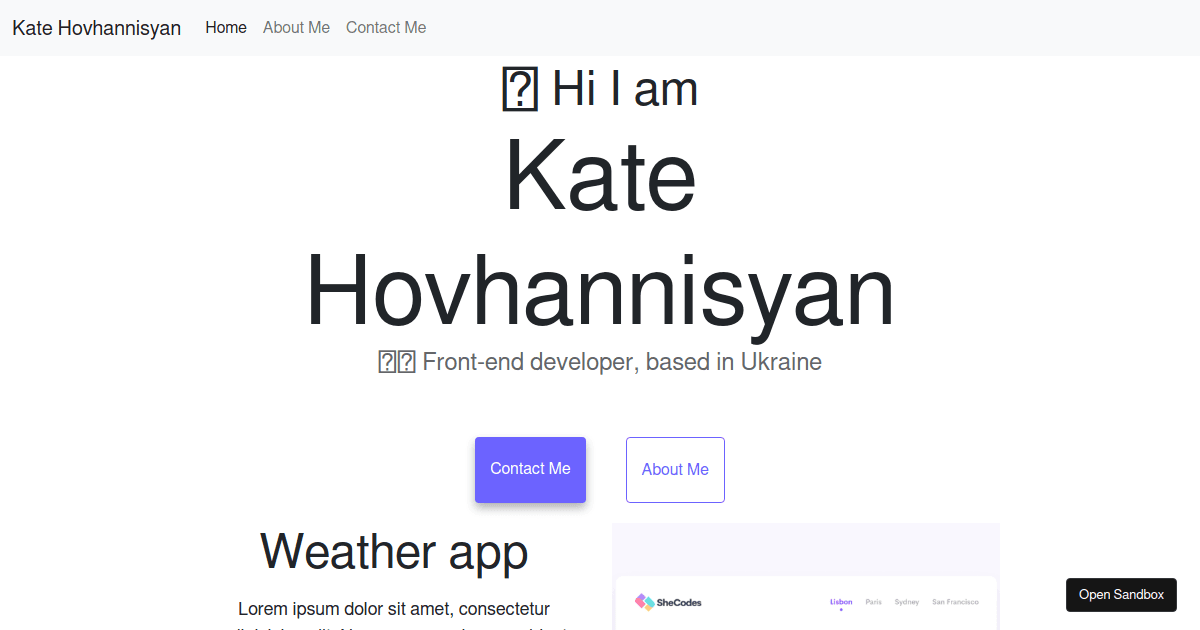
Task: Open the Home navigation item
Action: (x=226, y=27)
